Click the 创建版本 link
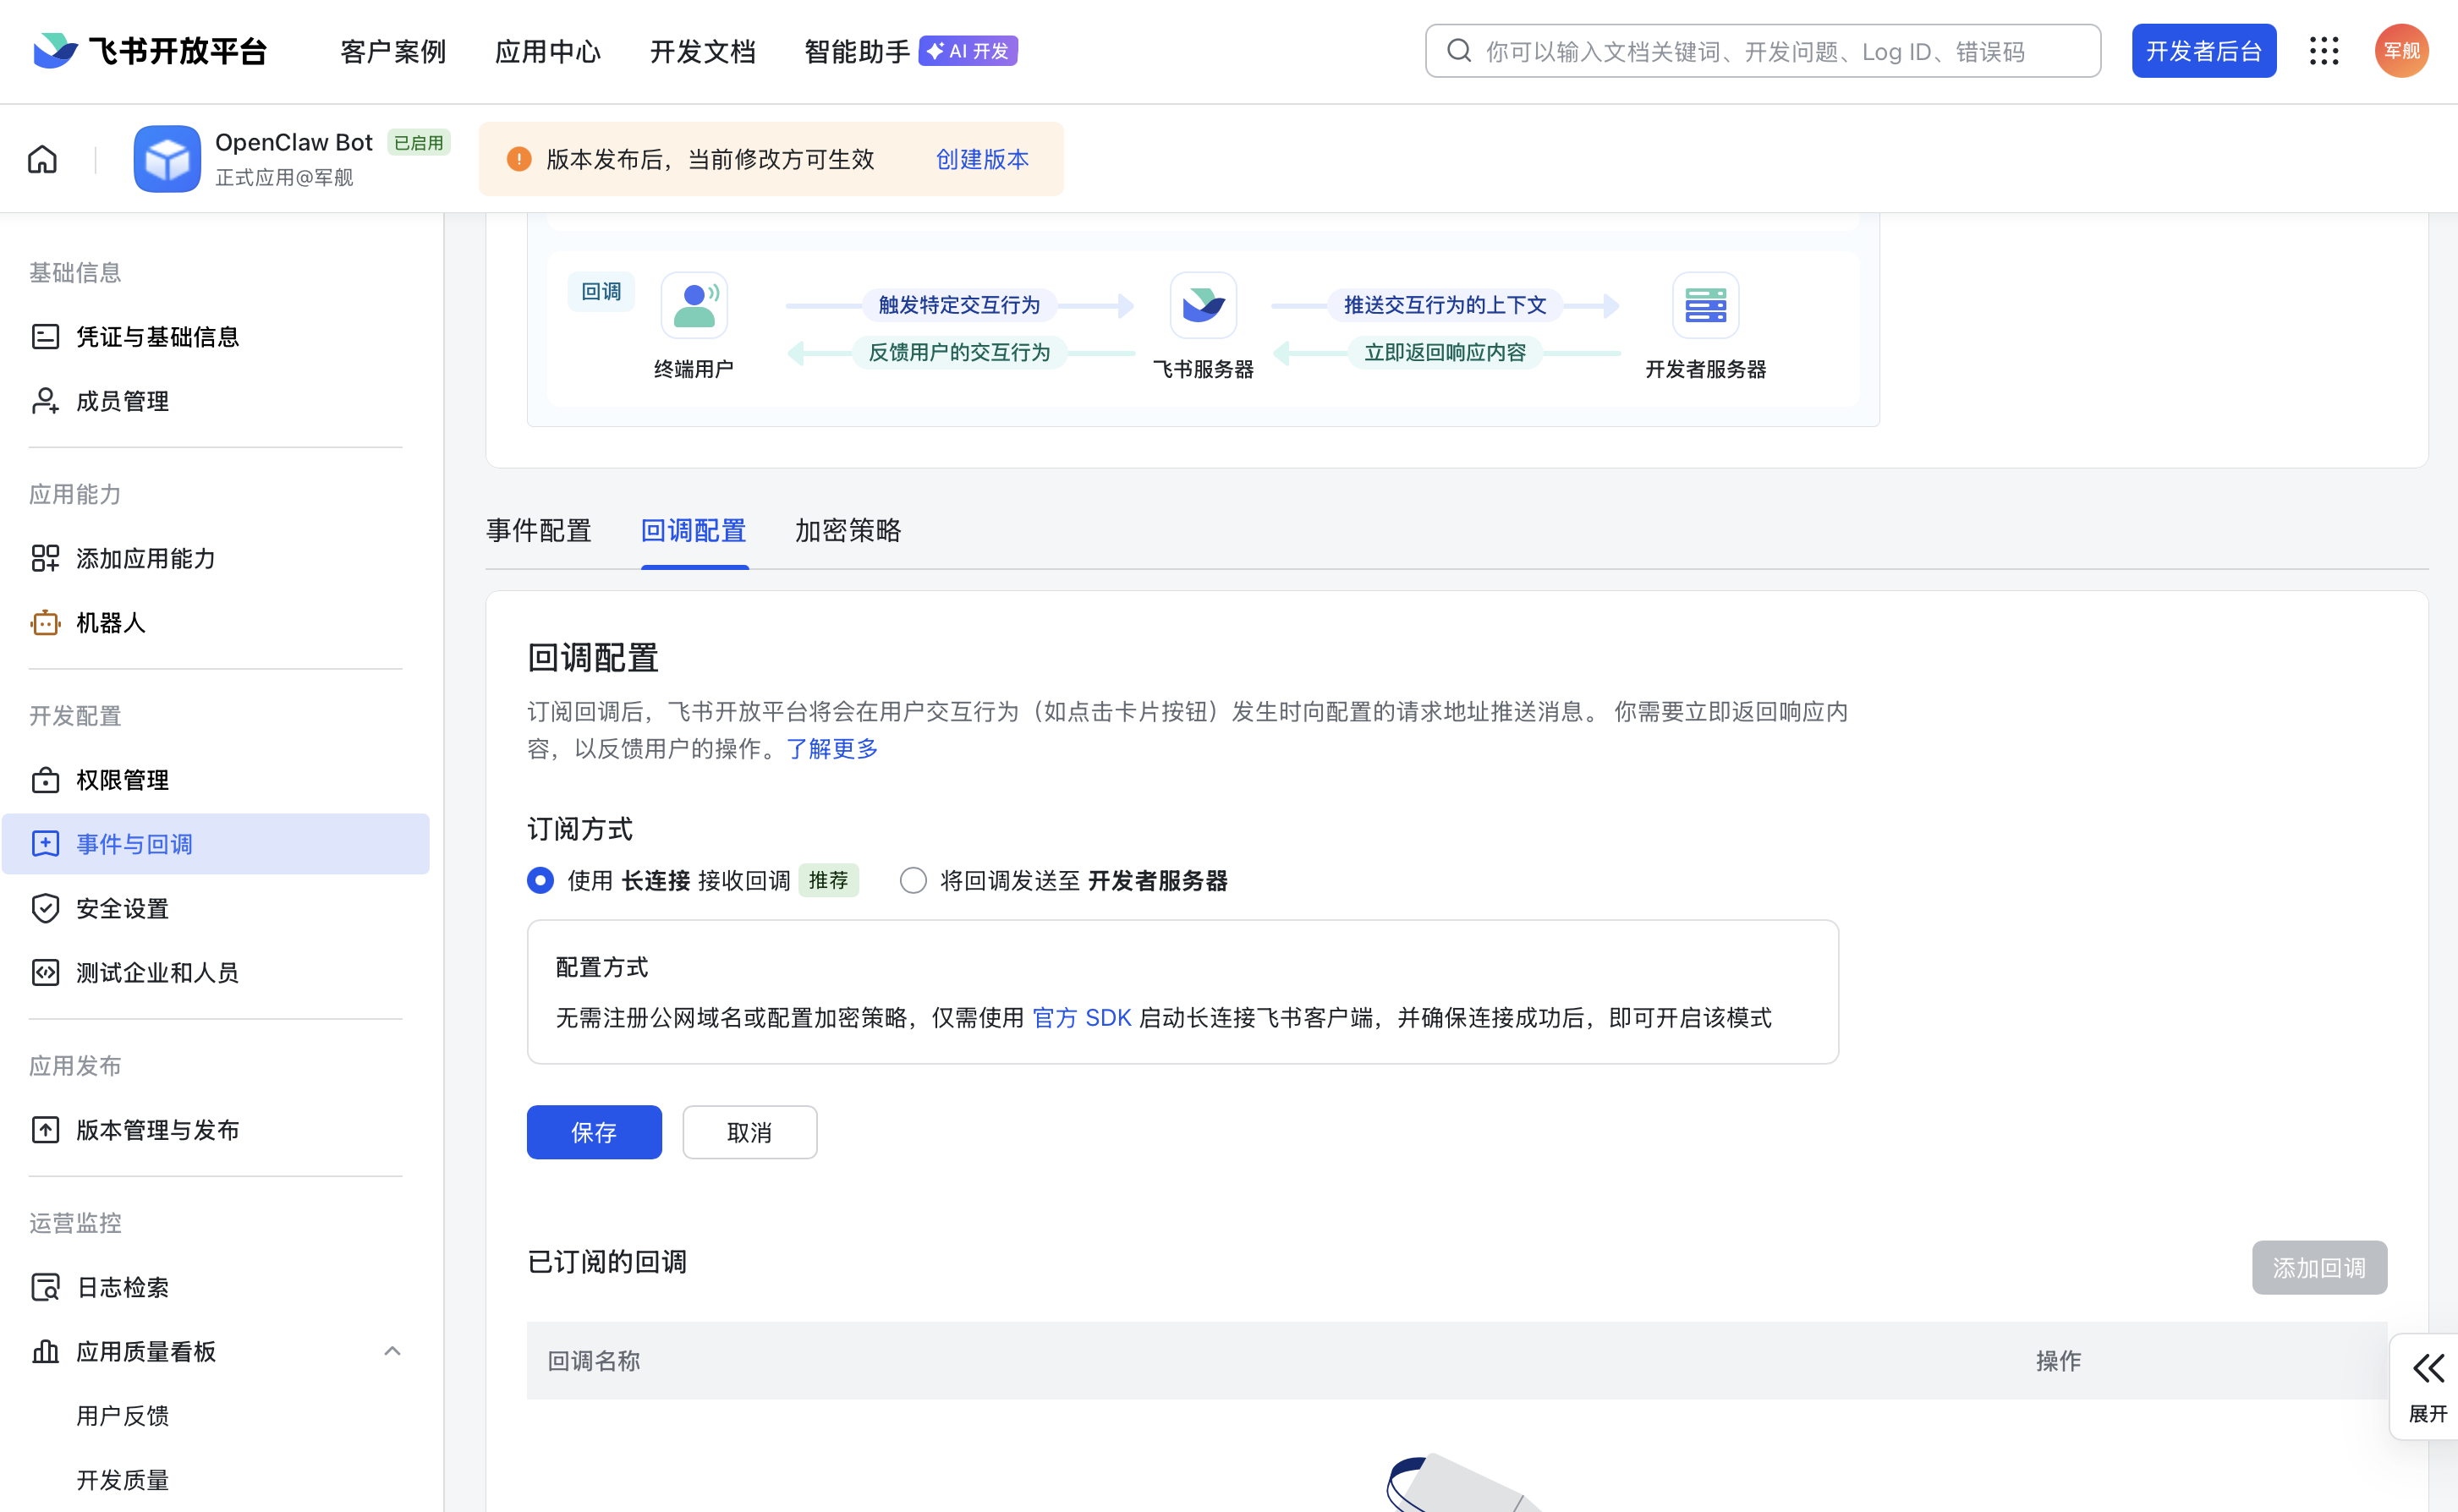Screen dimensions: 2458x1512 tap(981, 159)
